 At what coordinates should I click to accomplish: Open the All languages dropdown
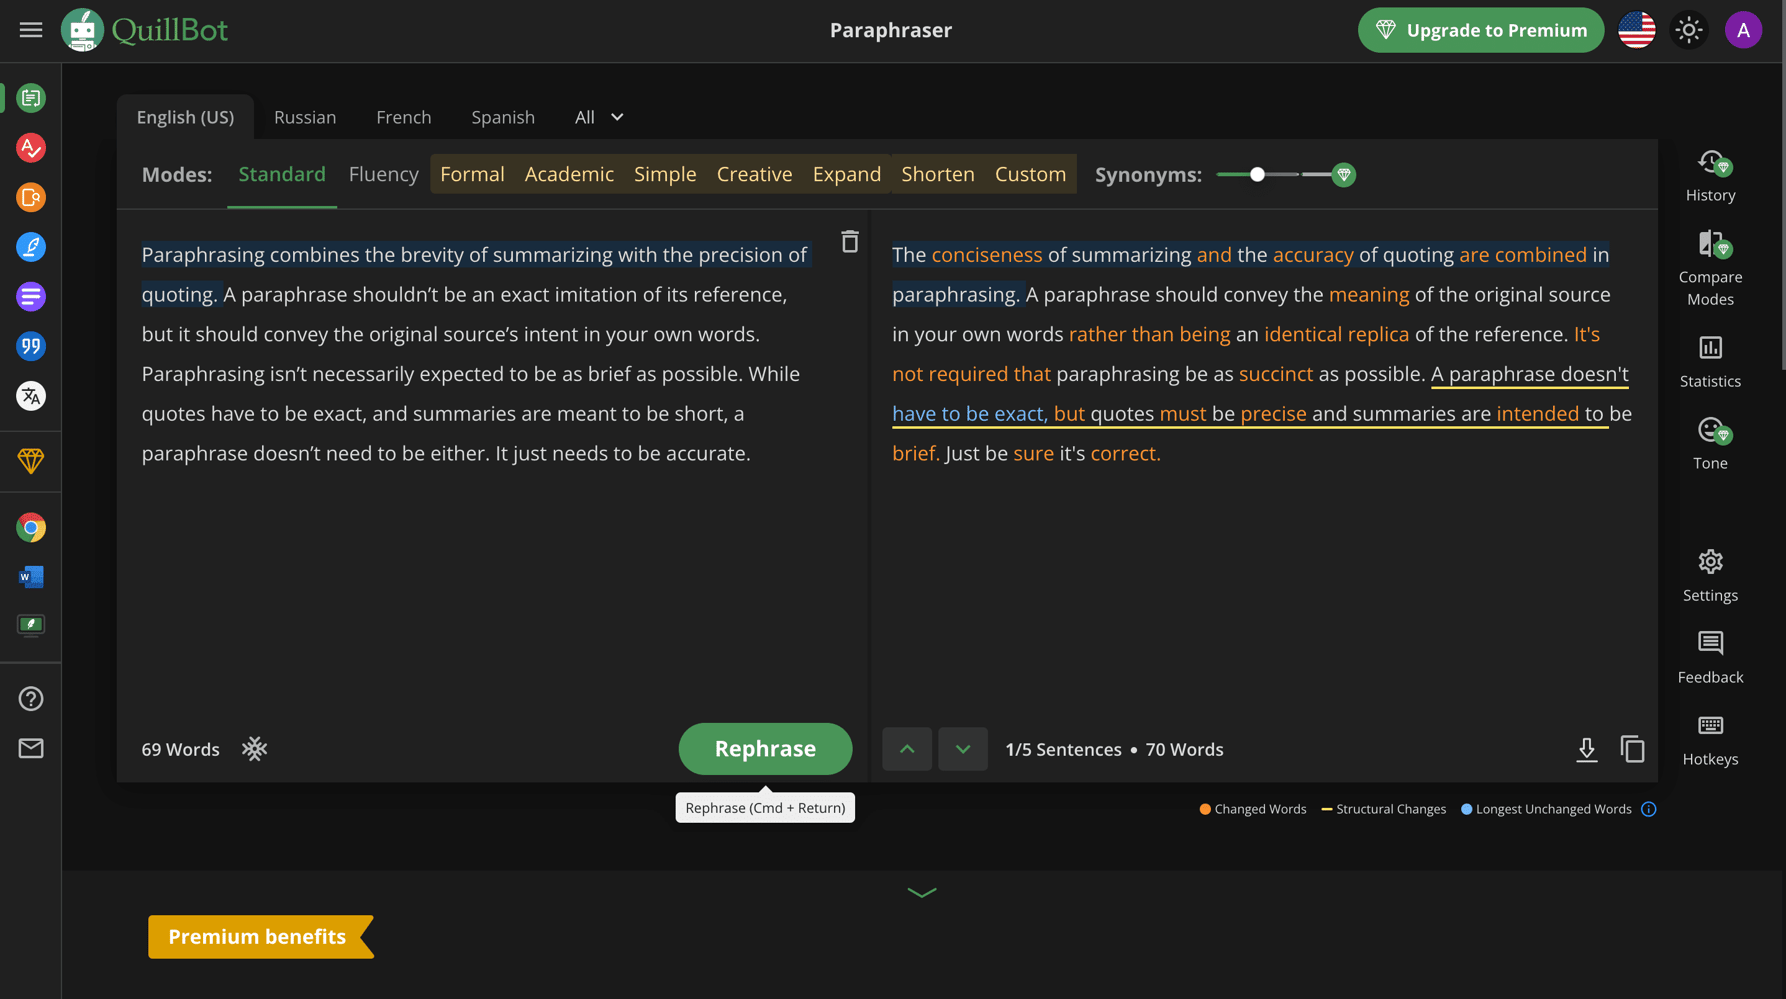598,117
